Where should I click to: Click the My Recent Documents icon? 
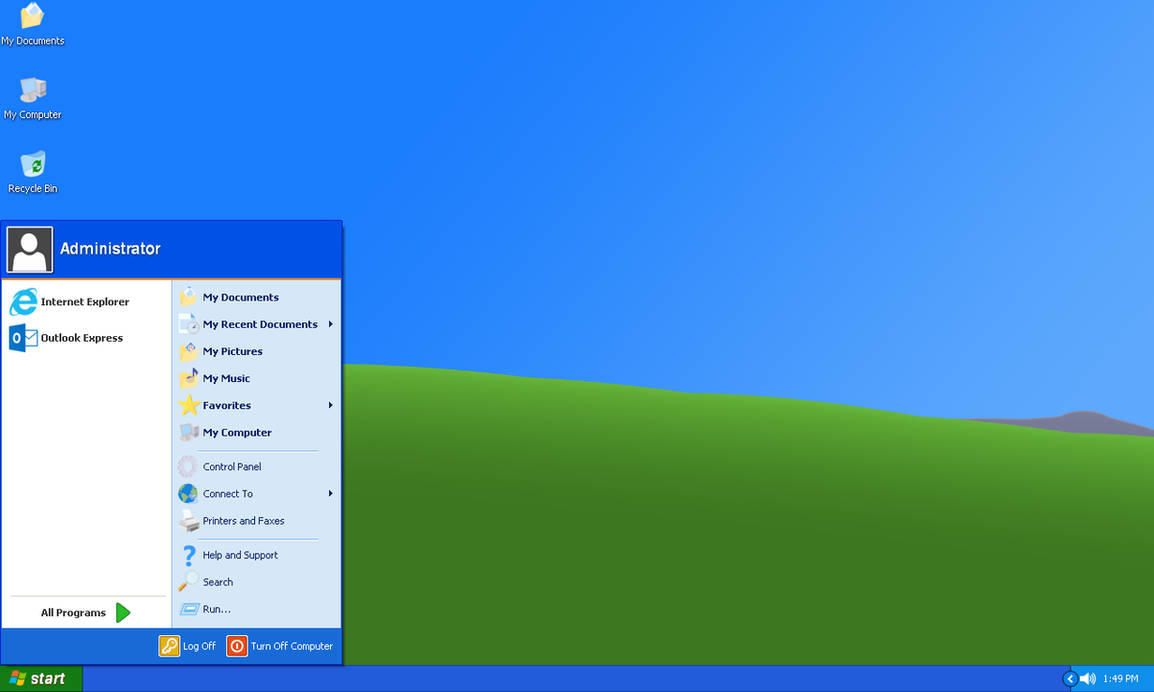[188, 324]
